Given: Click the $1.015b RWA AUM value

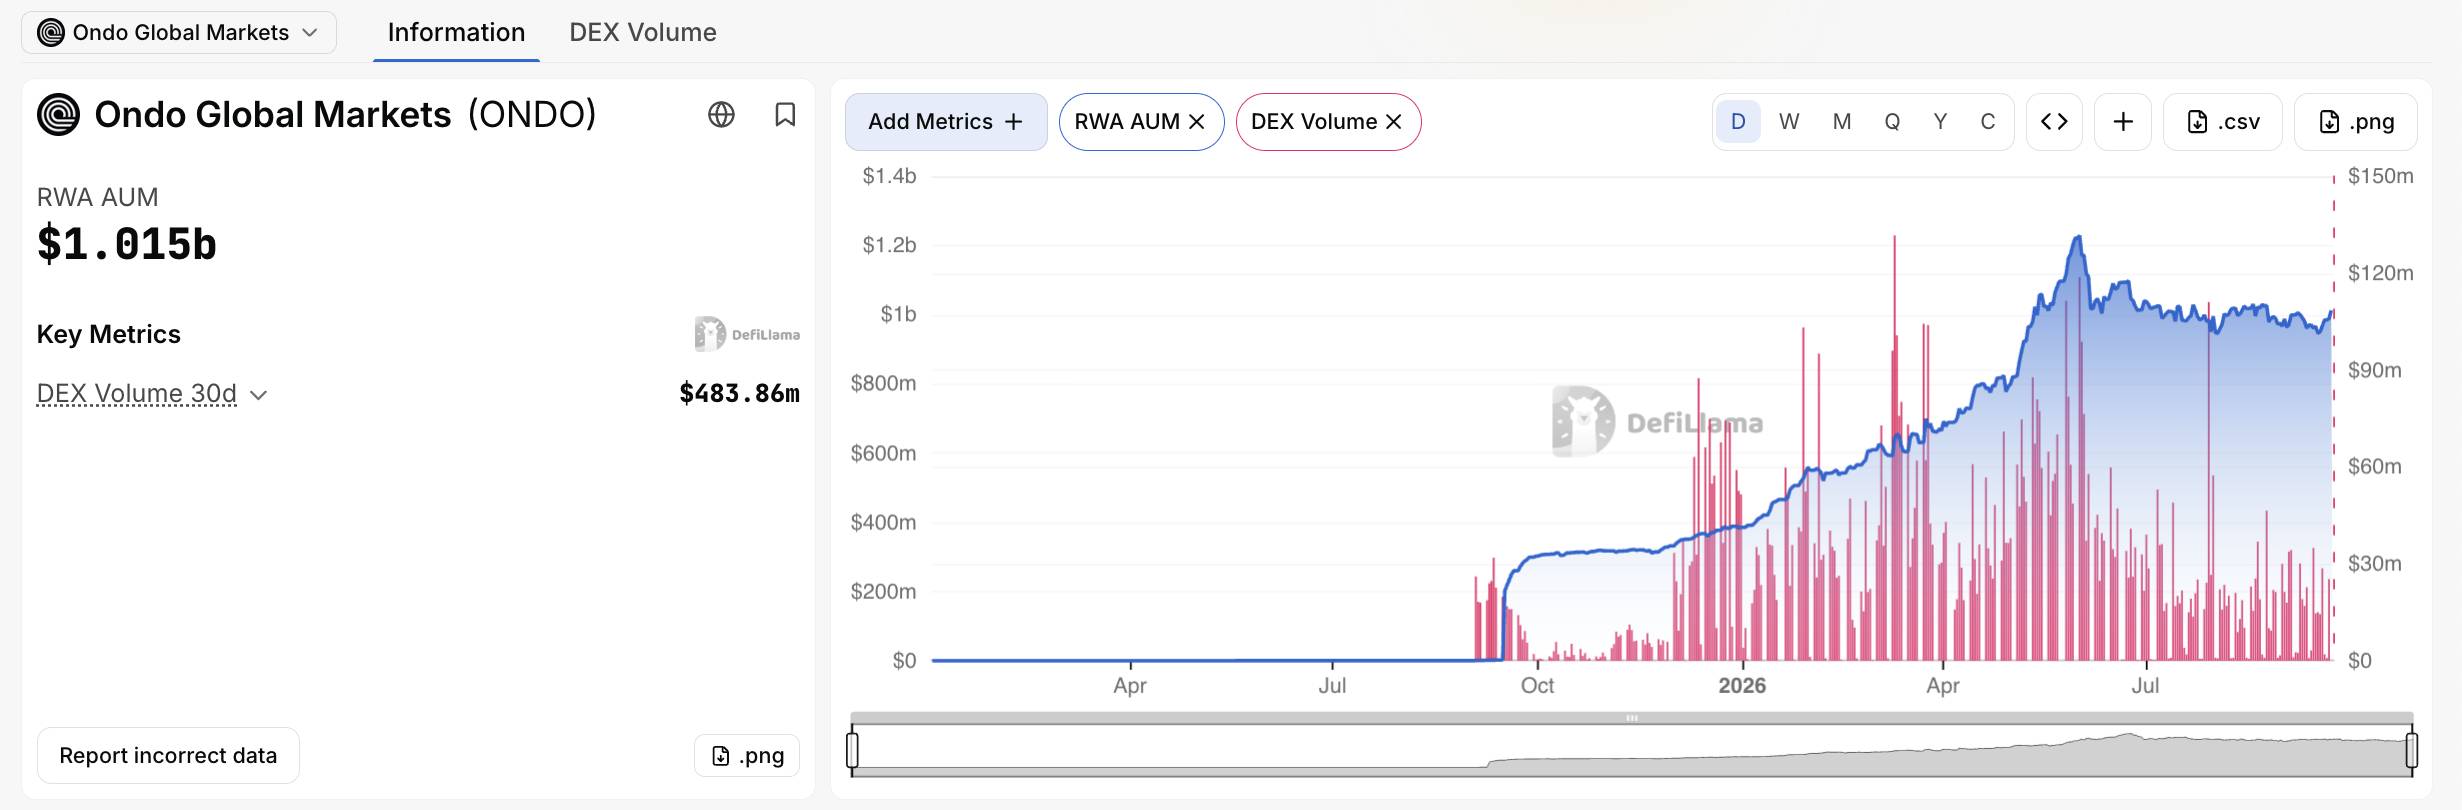Looking at the screenshot, I should click(127, 245).
